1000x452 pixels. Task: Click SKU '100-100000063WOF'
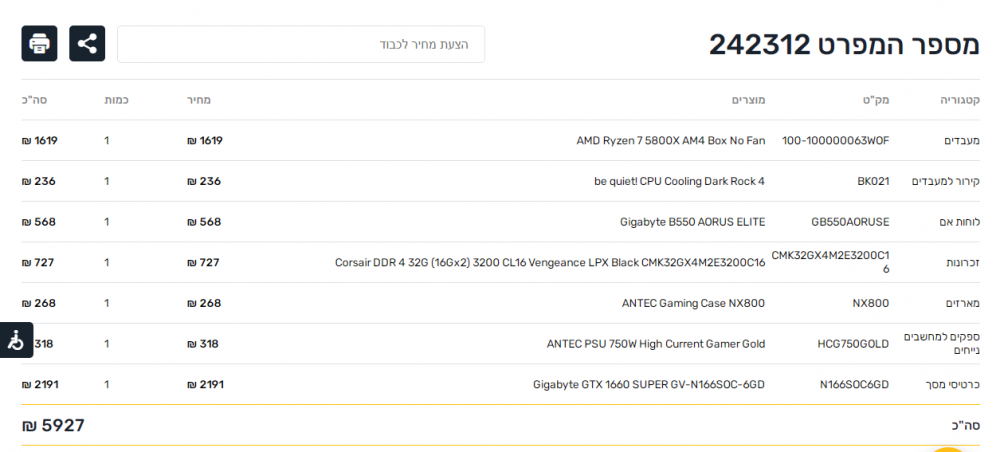[835, 140]
